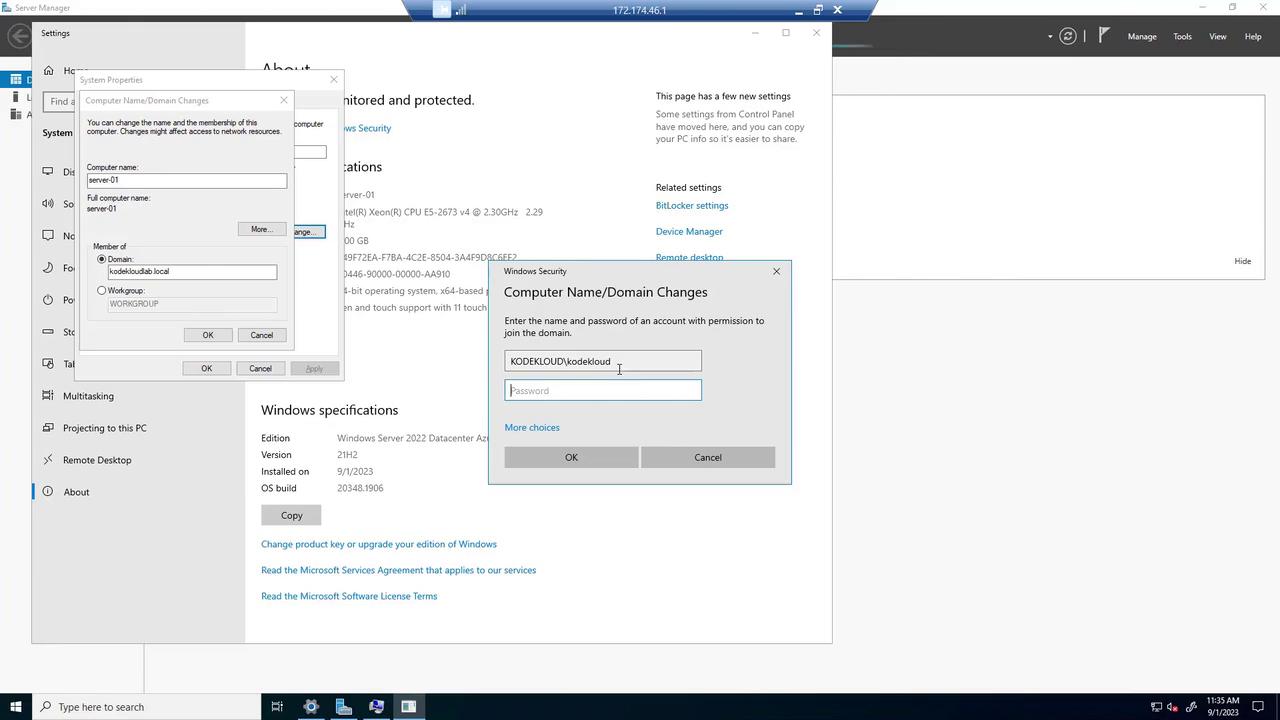
Task: Click the Home icon in Settings sidebar
Action: 48,70
